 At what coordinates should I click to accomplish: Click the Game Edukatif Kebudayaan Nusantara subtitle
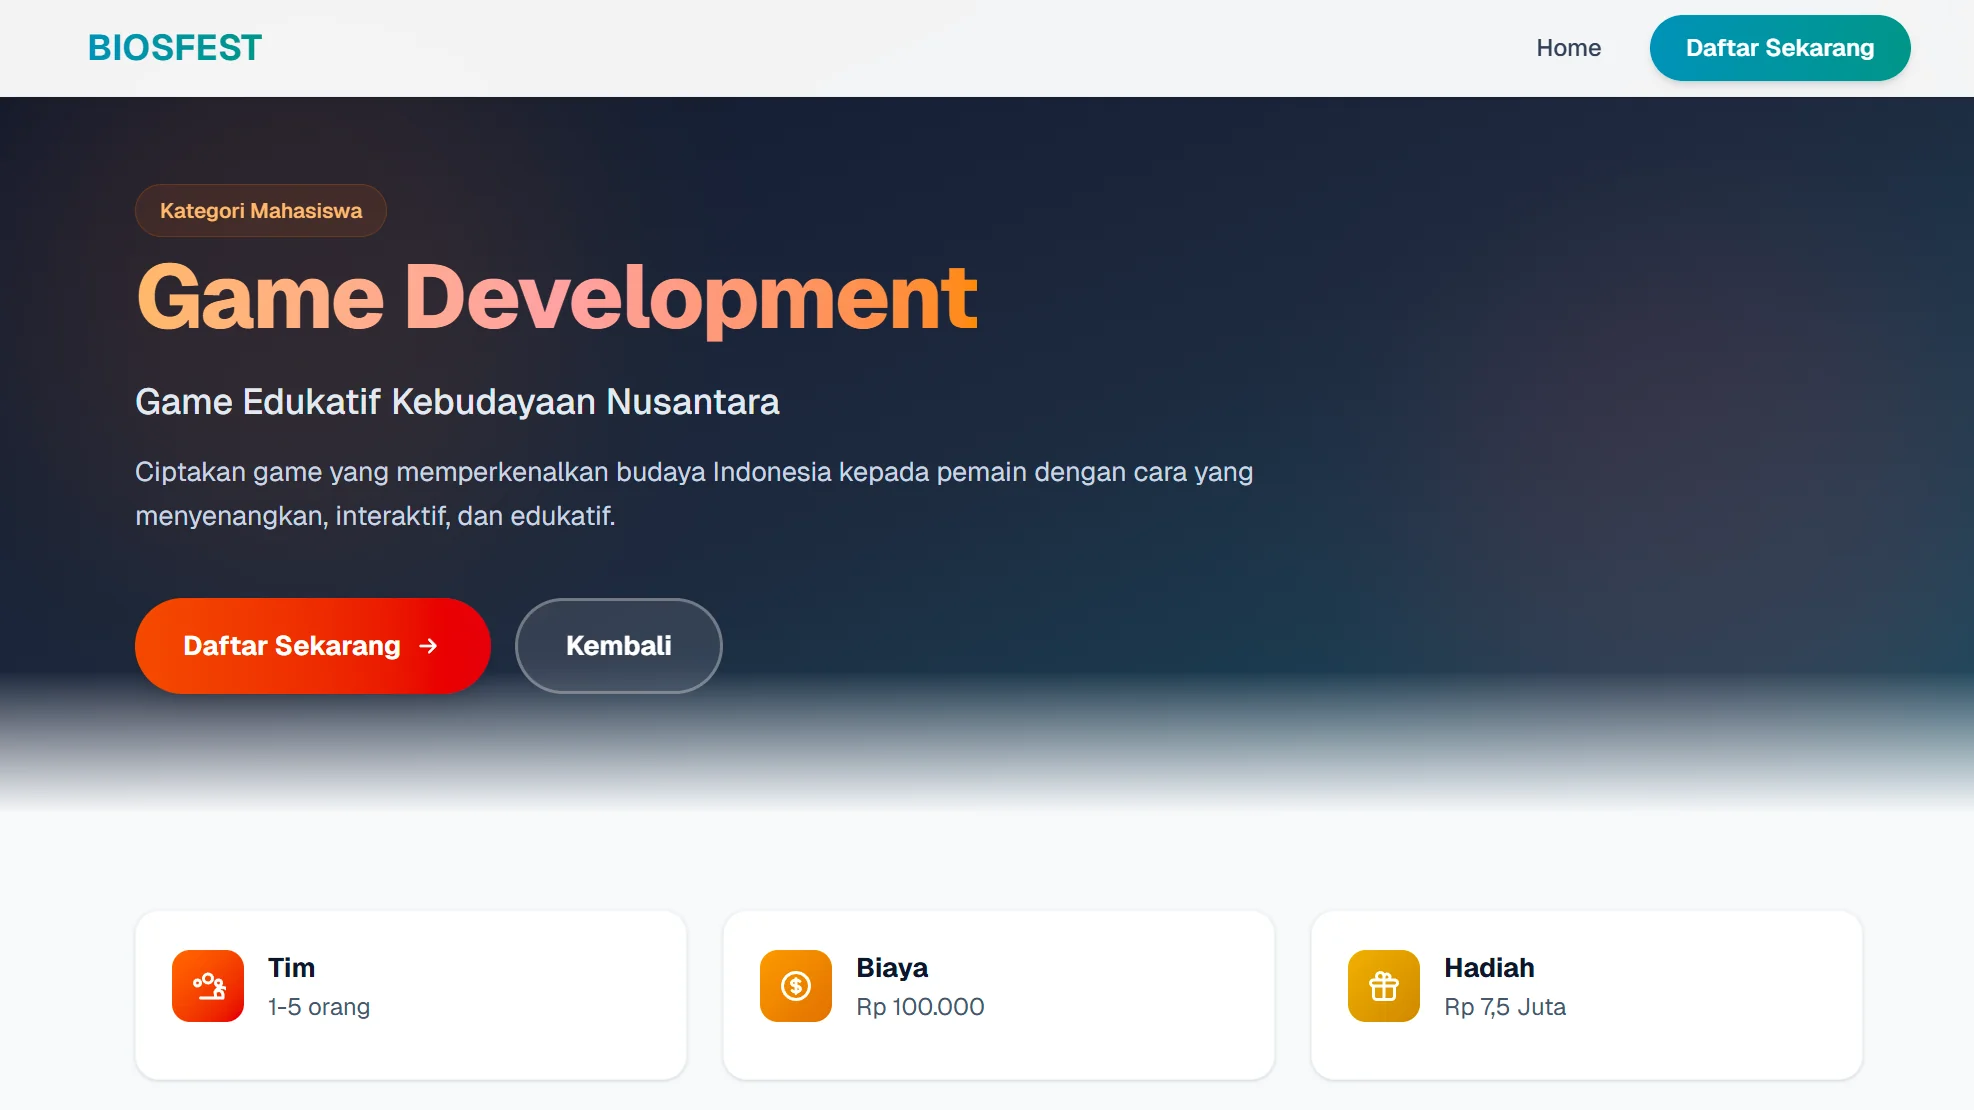pos(457,402)
